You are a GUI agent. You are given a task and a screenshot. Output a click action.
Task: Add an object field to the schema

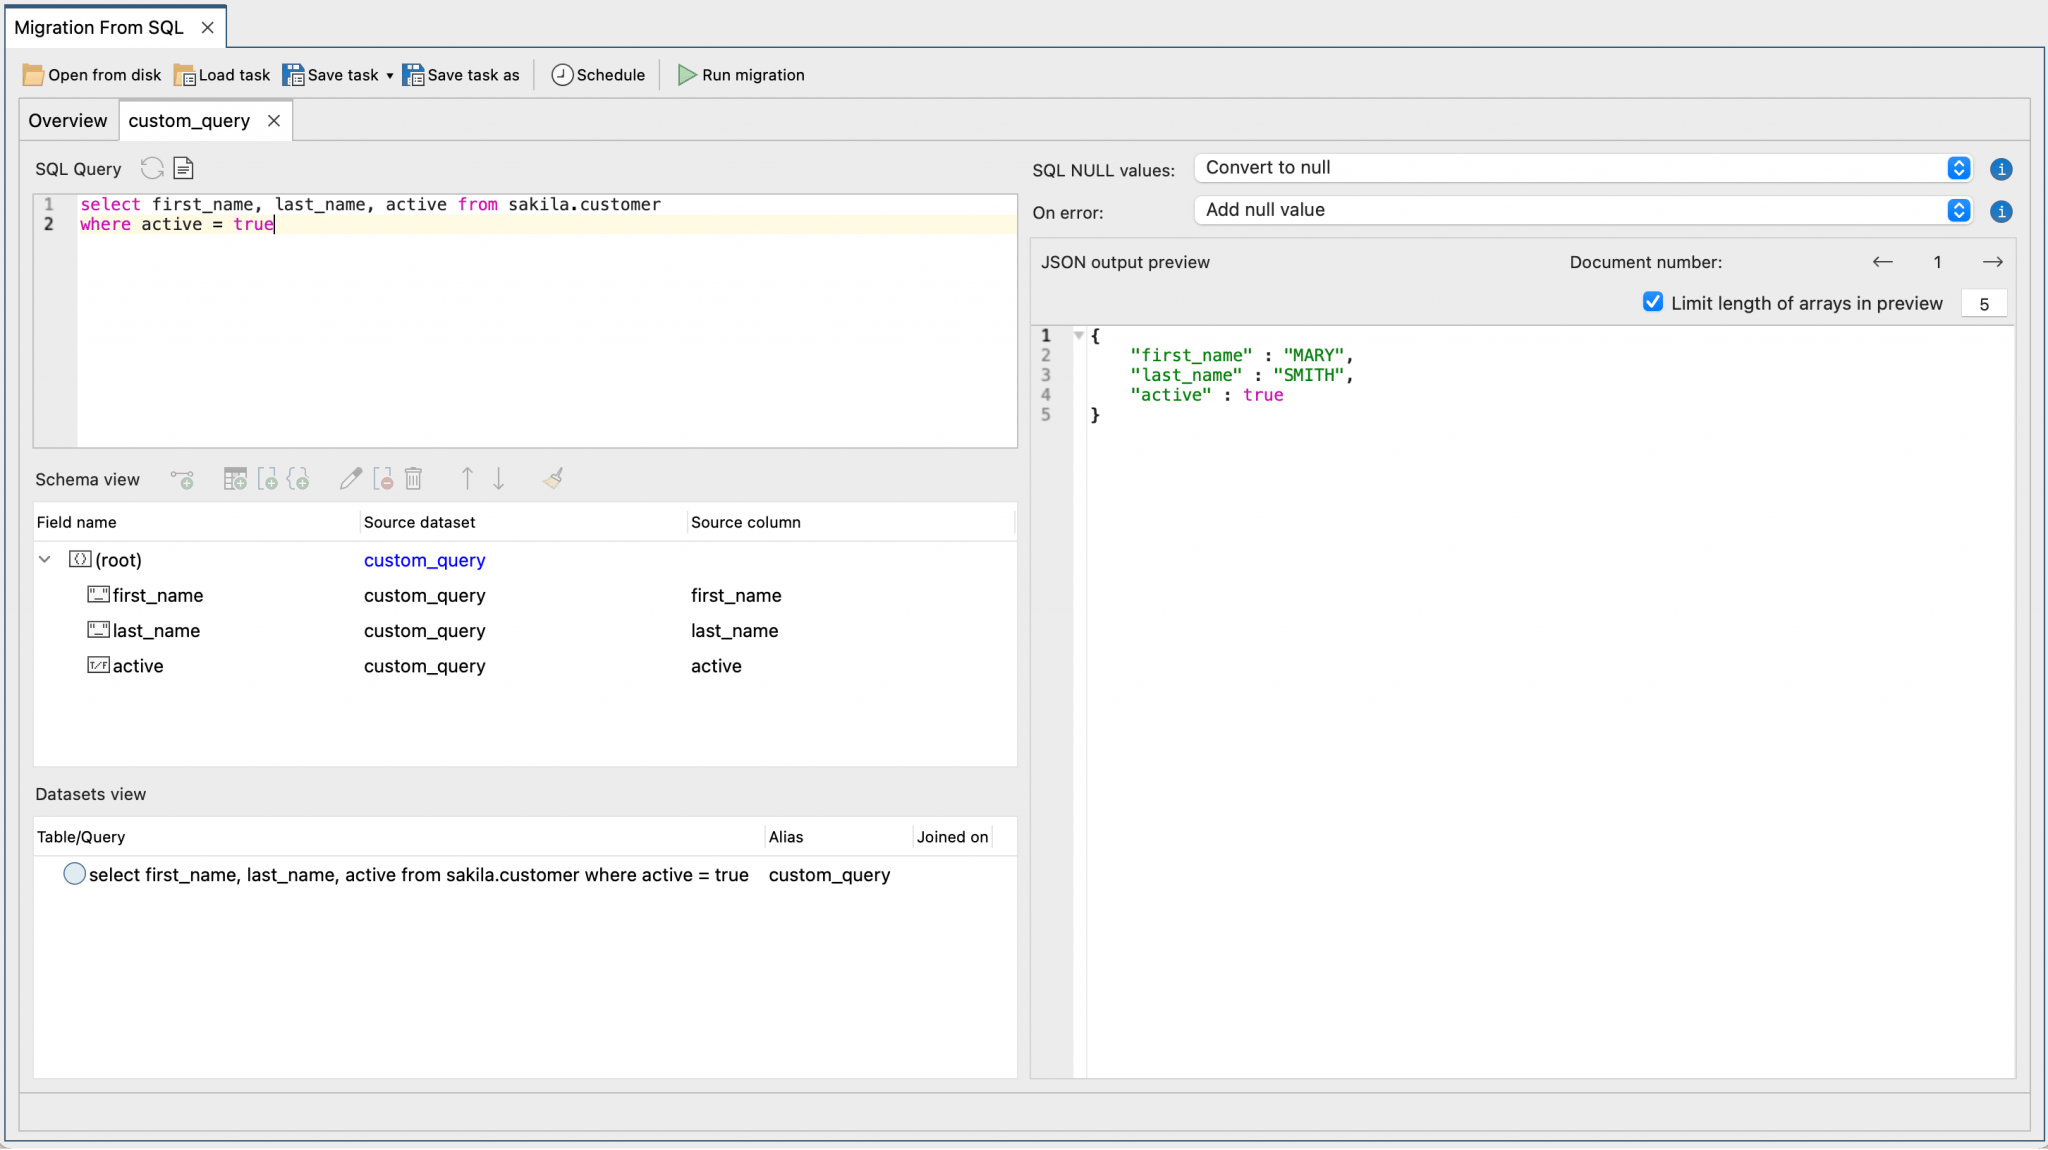299,479
